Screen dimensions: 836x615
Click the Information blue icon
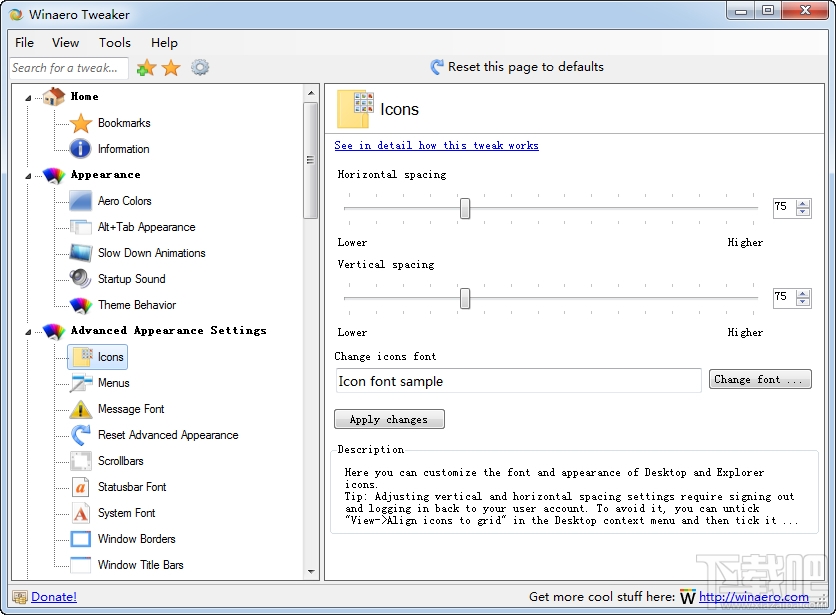click(81, 149)
